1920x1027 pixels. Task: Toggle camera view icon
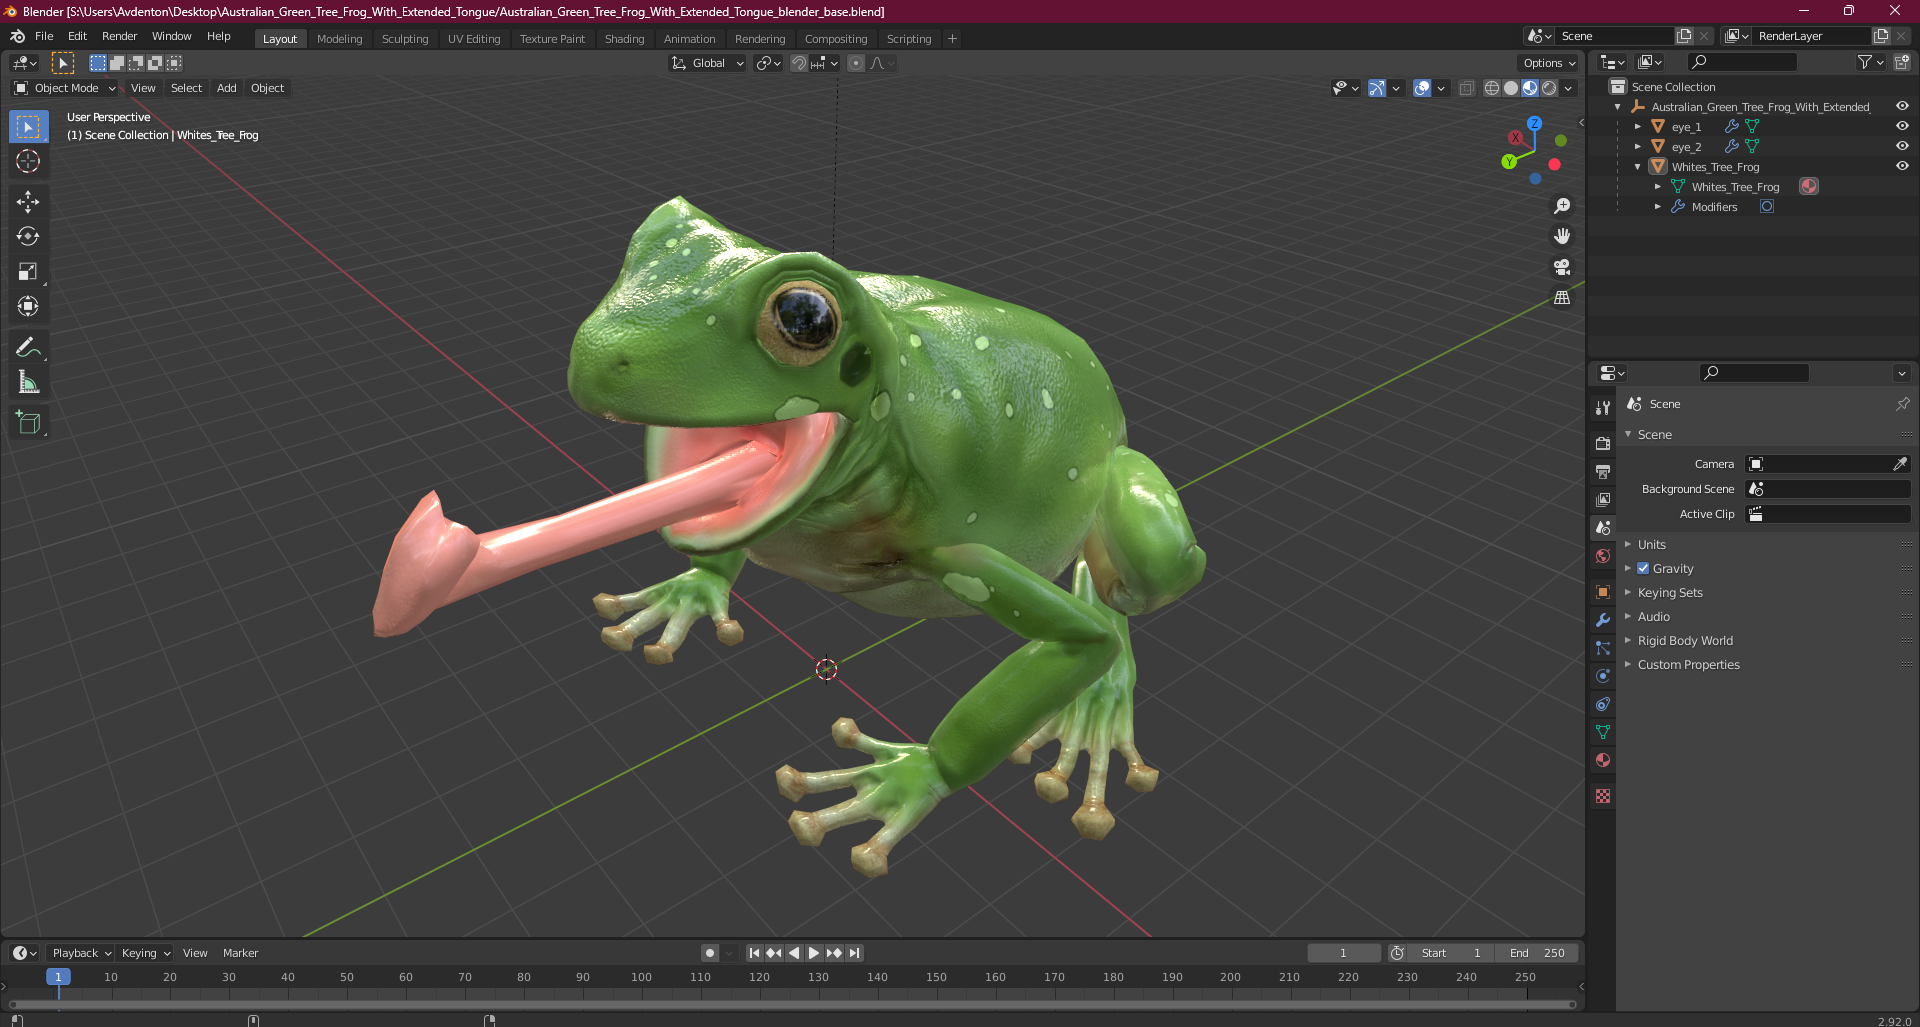tap(1562, 267)
